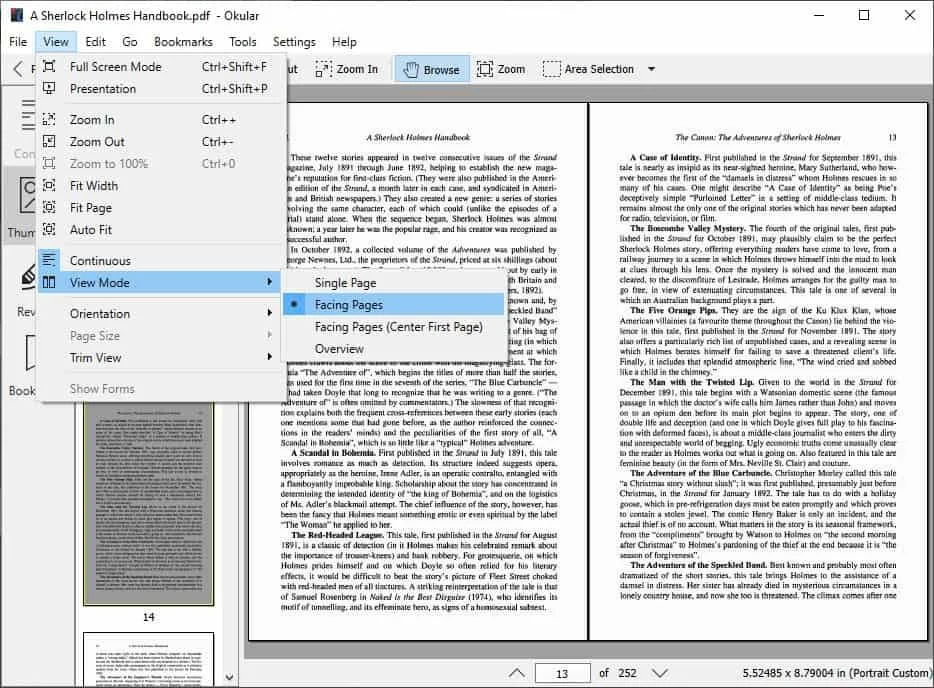Select the Facing Pages radio option
The image size is (934, 688).
(394, 304)
